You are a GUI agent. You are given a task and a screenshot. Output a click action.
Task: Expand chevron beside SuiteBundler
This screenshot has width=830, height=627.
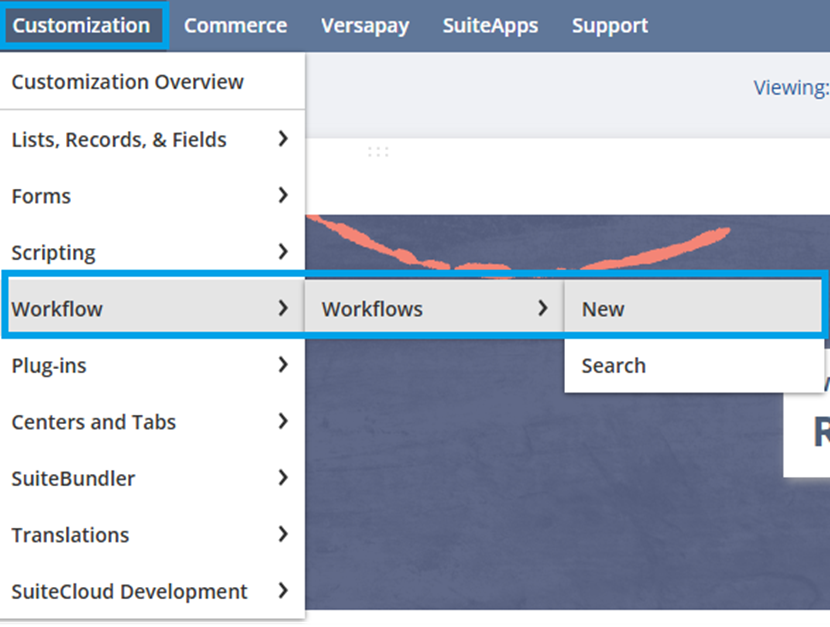tap(283, 478)
